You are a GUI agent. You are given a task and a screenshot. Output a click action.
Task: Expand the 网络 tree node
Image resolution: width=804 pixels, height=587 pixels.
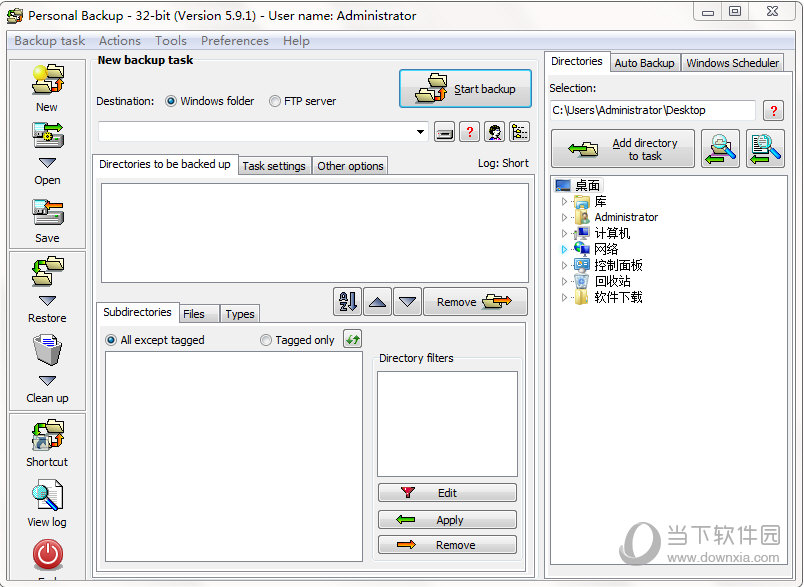[x=564, y=249]
